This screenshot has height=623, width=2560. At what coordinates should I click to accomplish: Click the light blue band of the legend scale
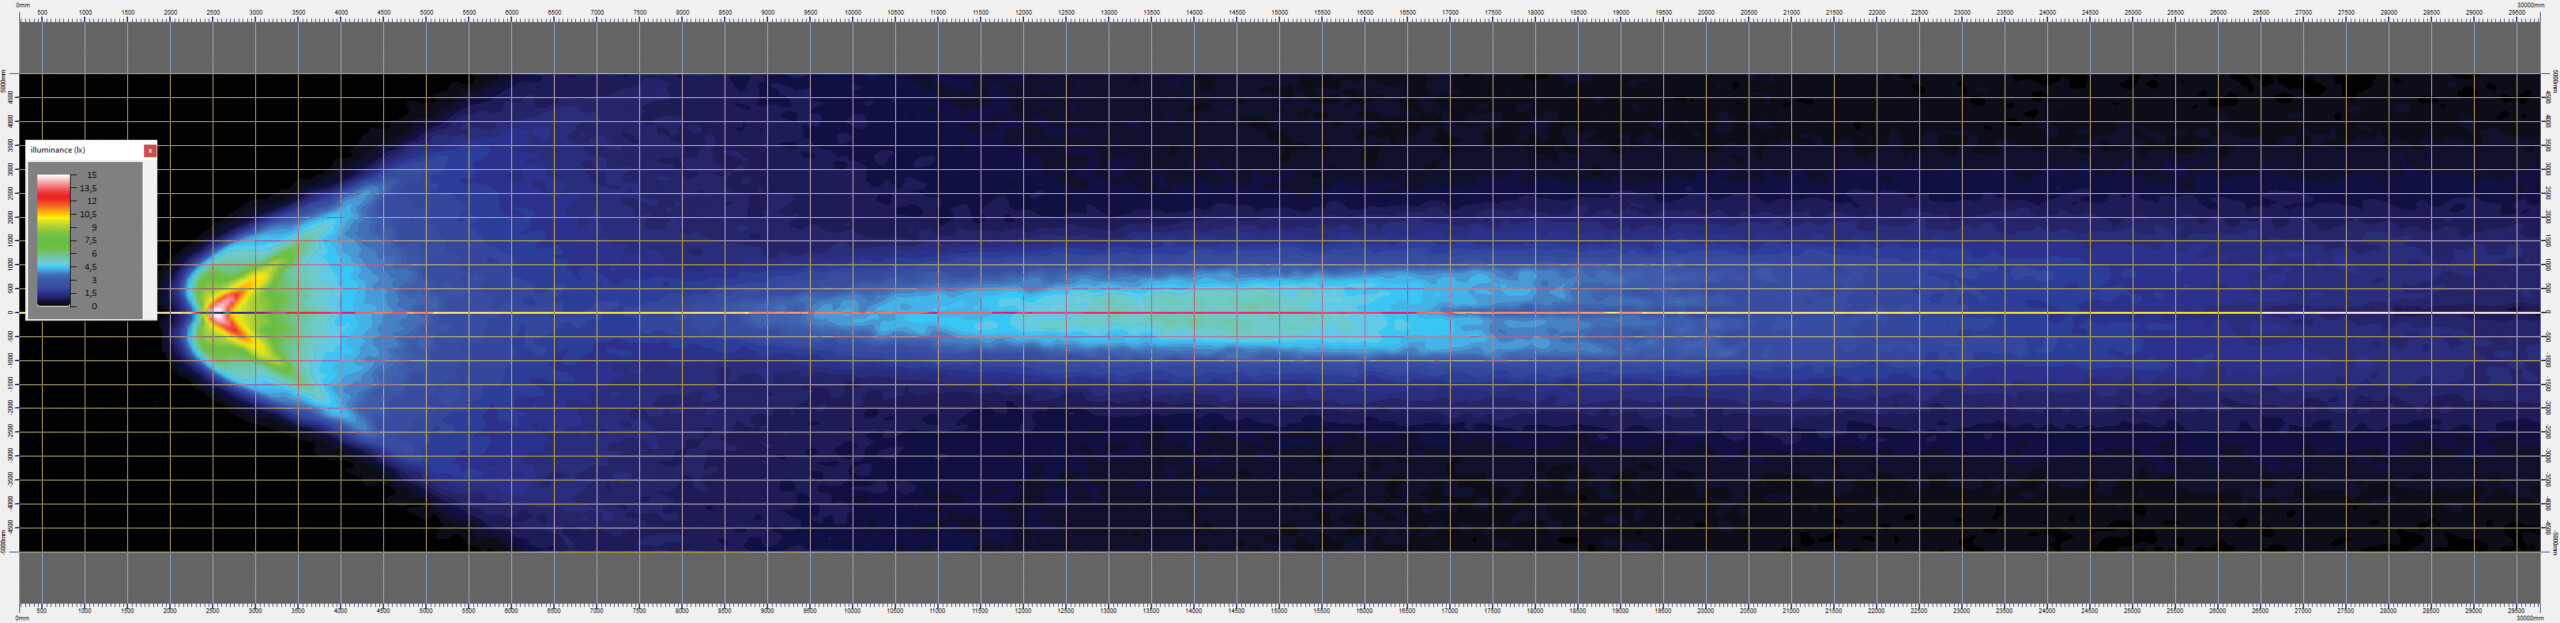pos(53,266)
